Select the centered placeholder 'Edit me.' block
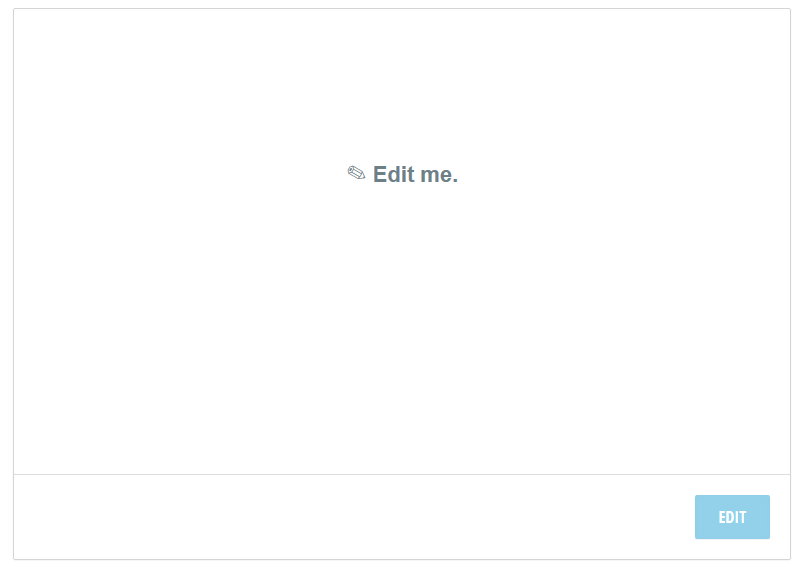 (x=403, y=174)
